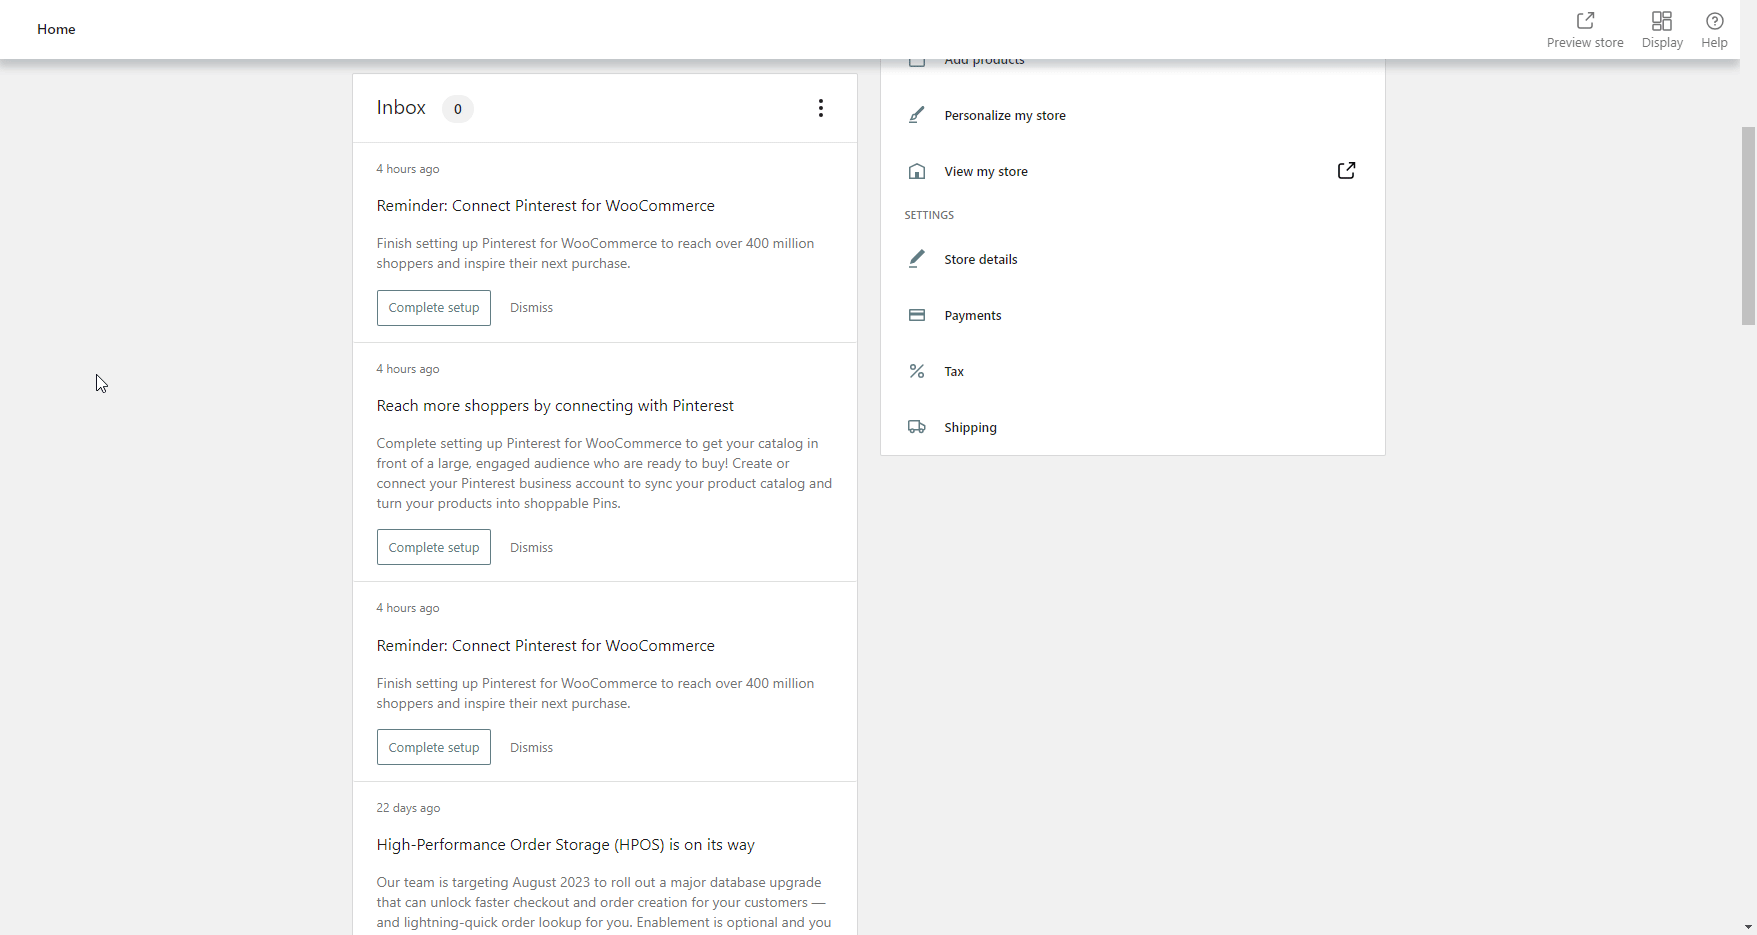Viewport: 1757px width, 935px height.
Task: Open the Preview store icon
Action: (1585, 21)
